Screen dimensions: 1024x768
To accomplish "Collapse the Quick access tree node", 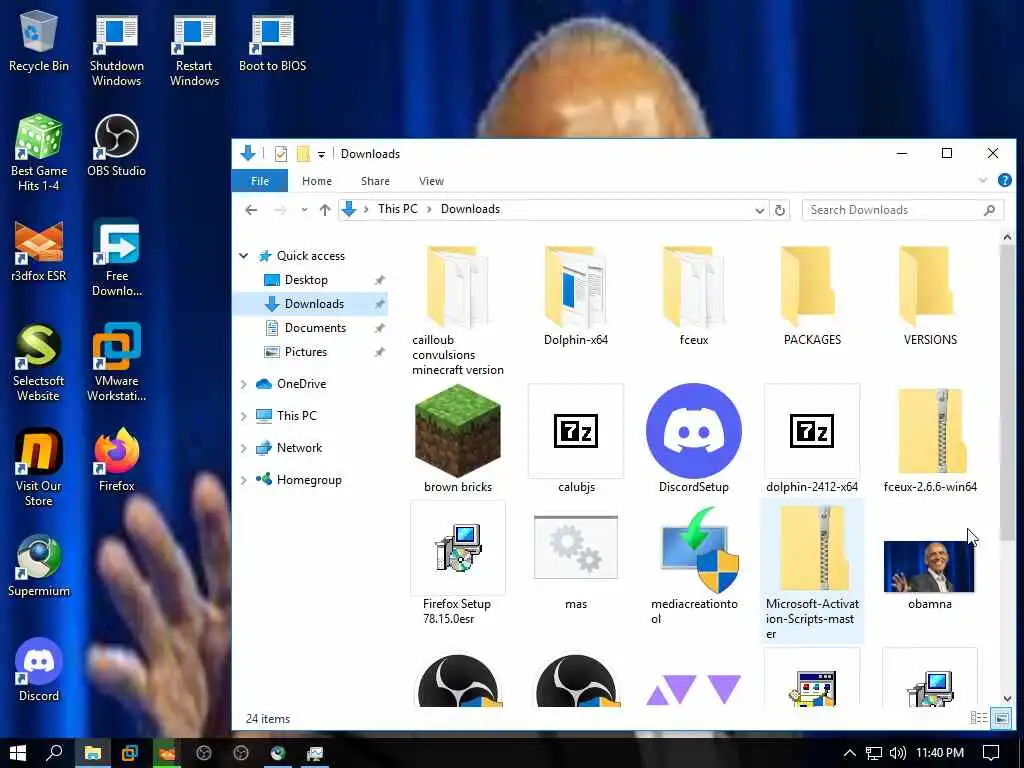I will [x=244, y=256].
